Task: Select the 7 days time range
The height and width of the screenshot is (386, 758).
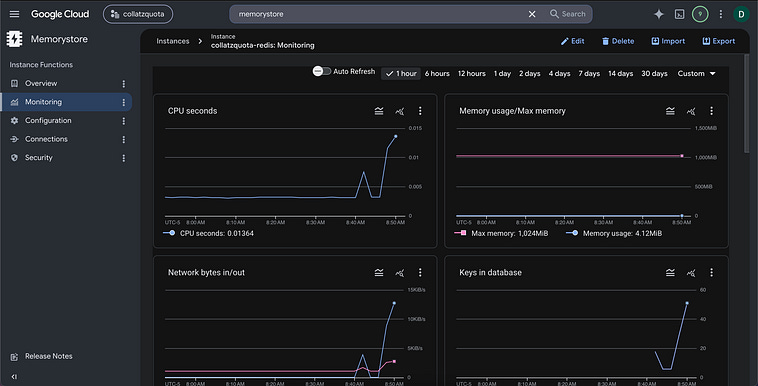Action: click(589, 74)
